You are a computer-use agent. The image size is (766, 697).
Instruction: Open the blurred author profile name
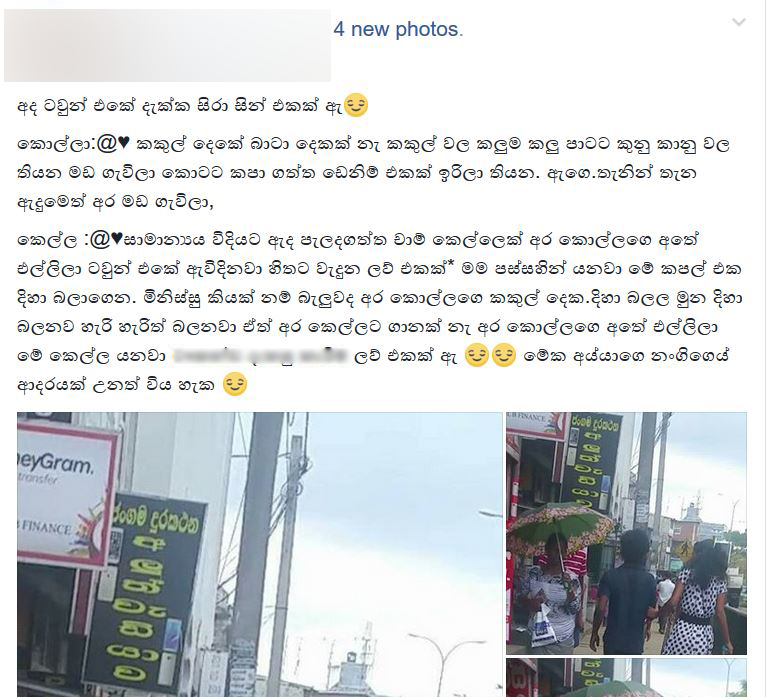(x=167, y=45)
